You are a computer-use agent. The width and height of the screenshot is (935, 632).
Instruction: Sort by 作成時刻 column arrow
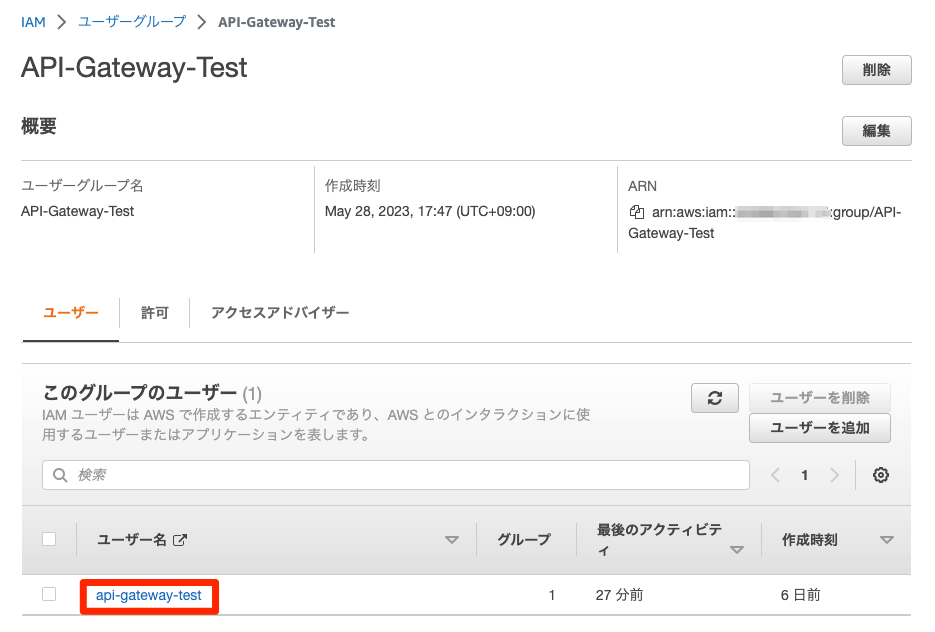tap(886, 540)
